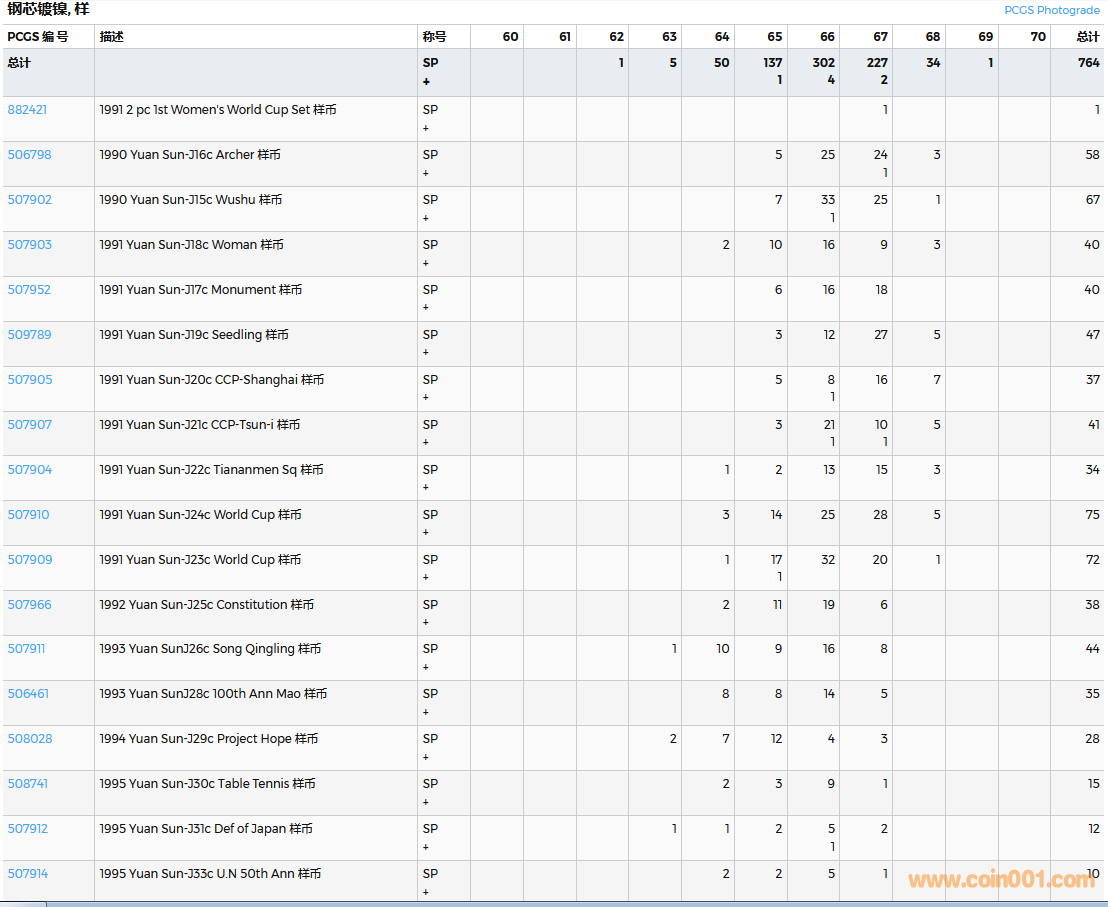The height and width of the screenshot is (907, 1108).
Task: Click PCGS number 507907 link
Action: pyautogui.click(x=29, y=425)
